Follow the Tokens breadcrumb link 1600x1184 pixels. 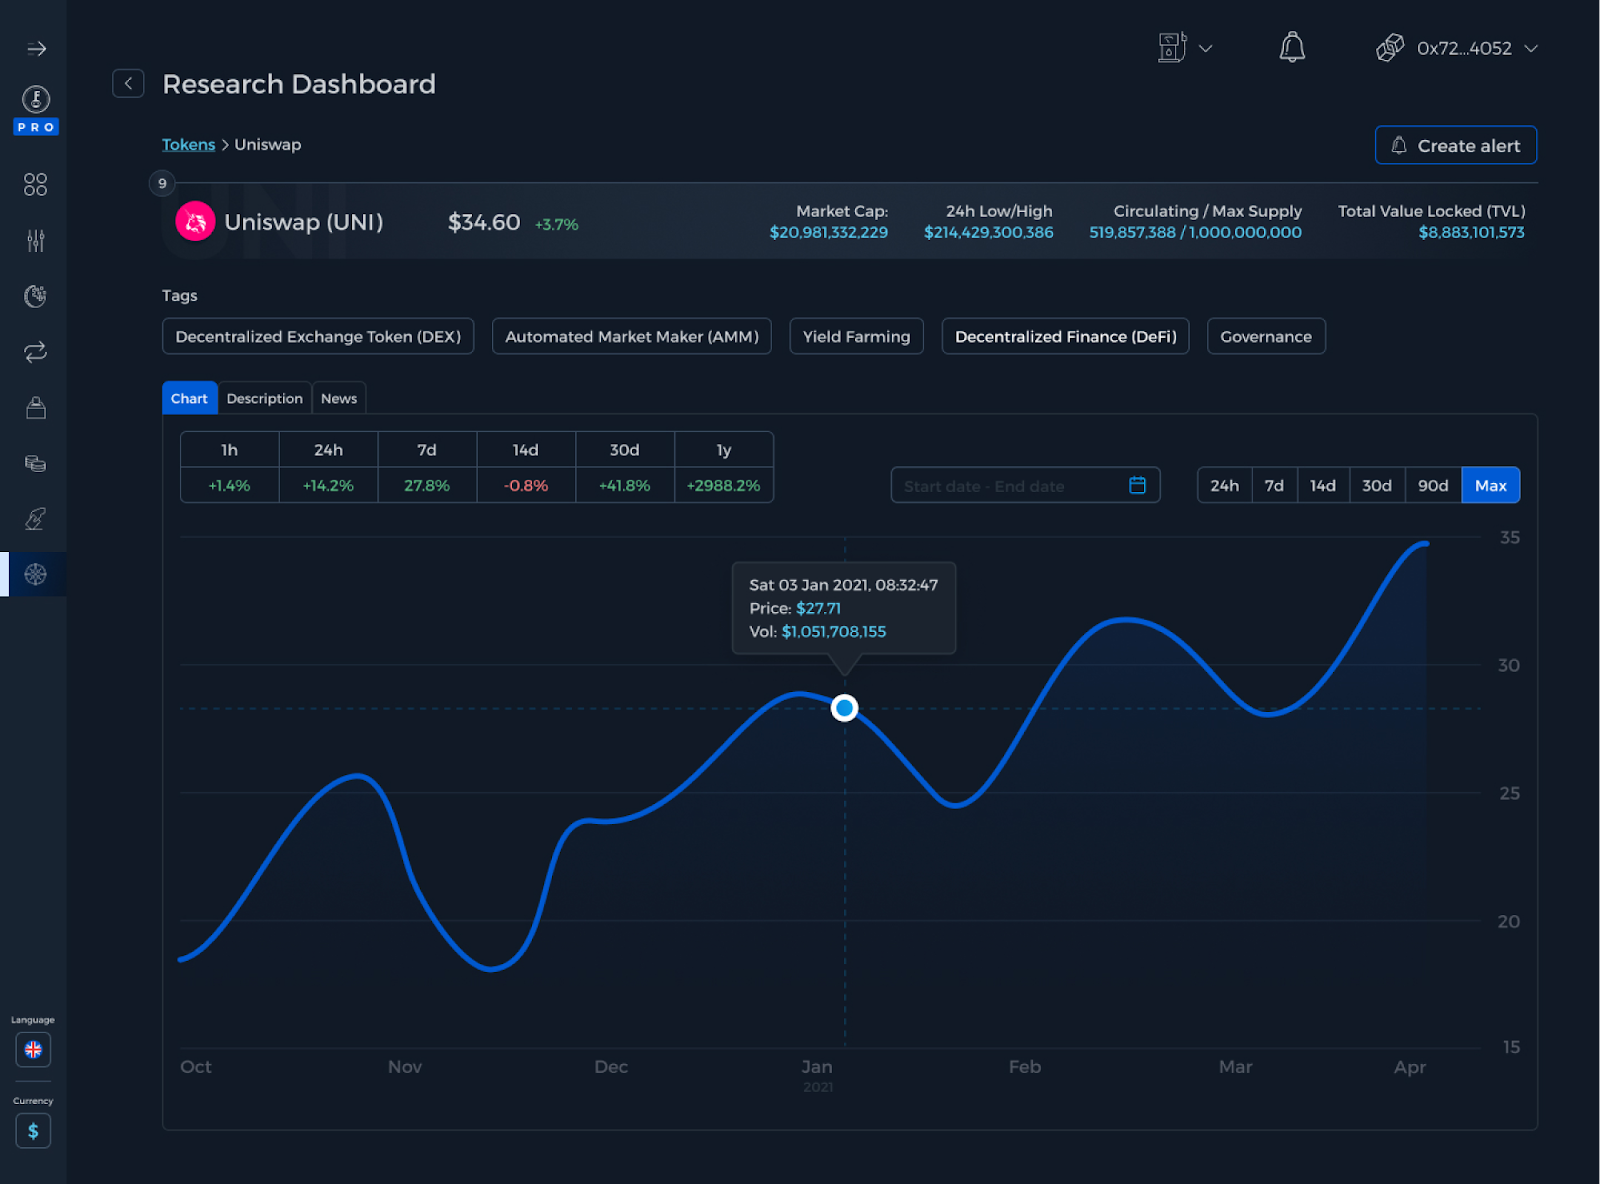click(188, 144)
